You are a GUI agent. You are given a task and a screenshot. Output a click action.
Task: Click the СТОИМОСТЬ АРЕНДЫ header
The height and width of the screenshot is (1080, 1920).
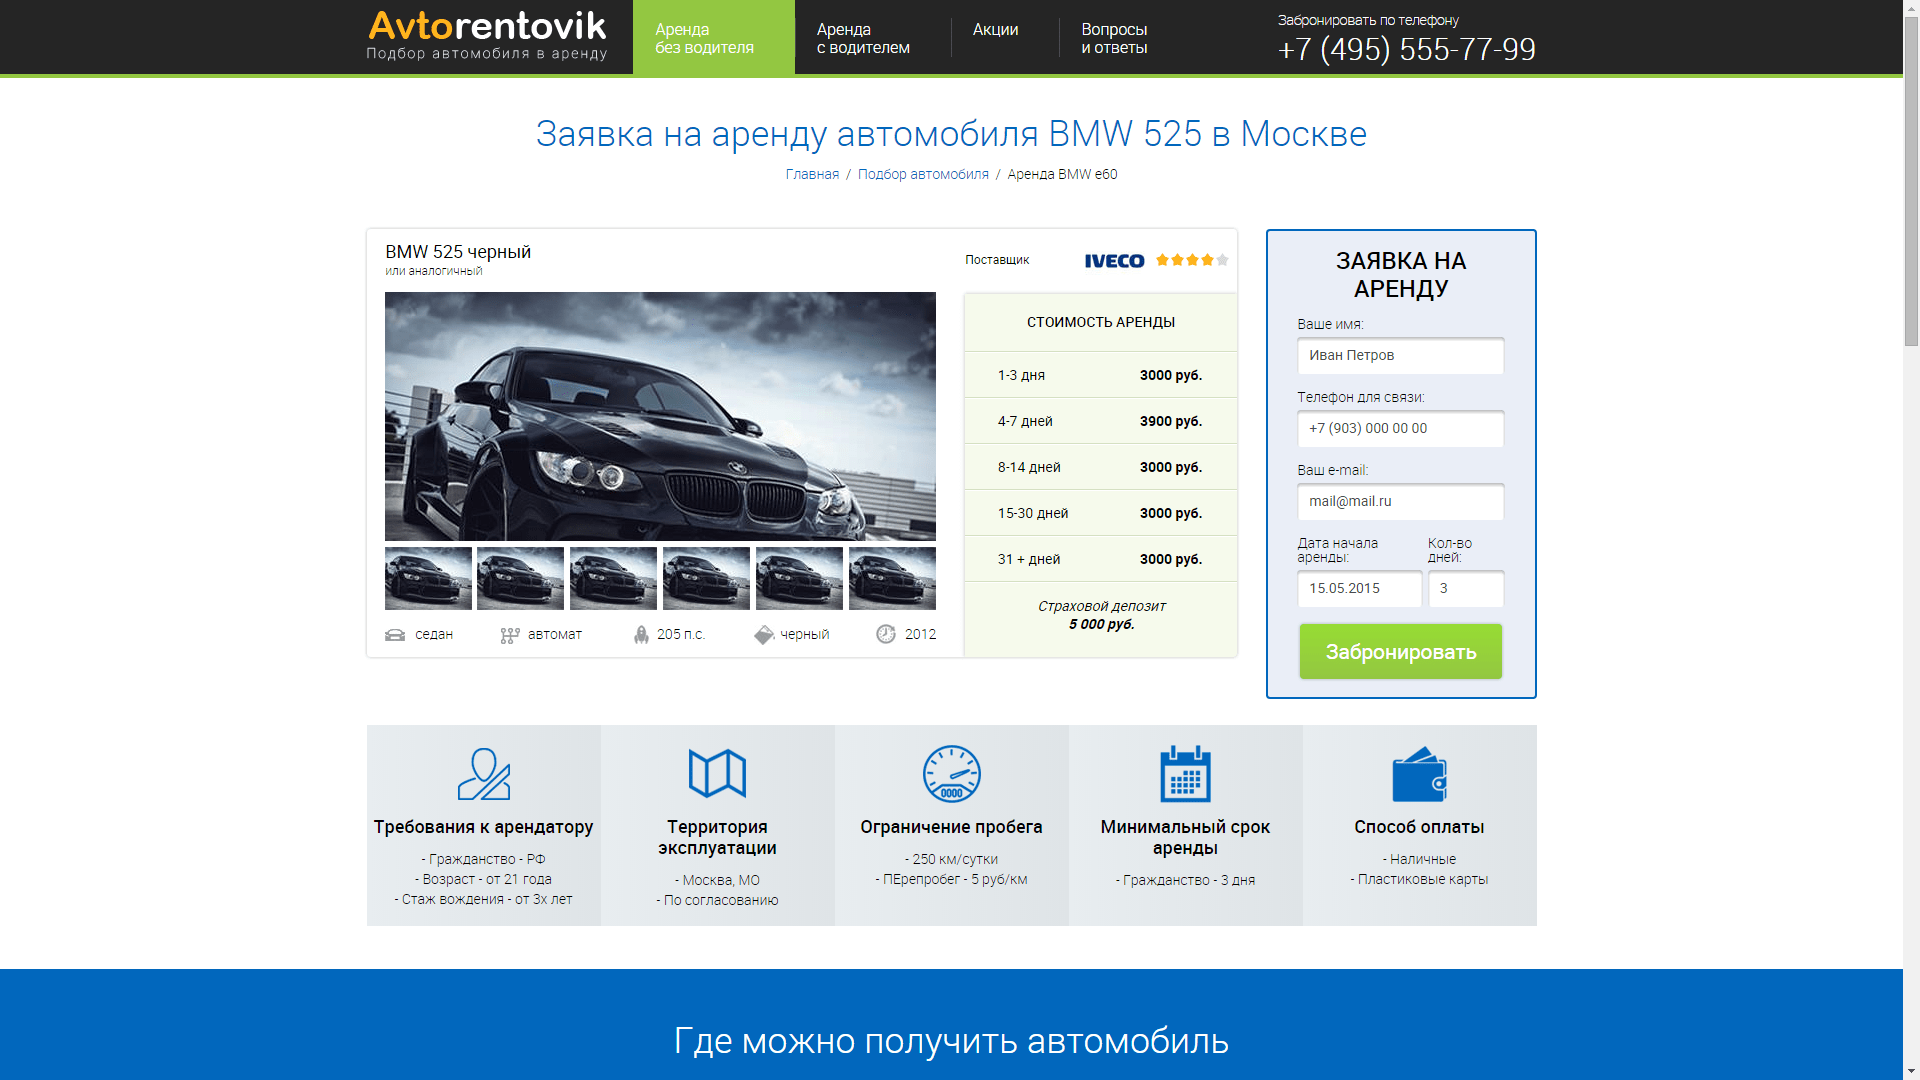pos(1101,322)
